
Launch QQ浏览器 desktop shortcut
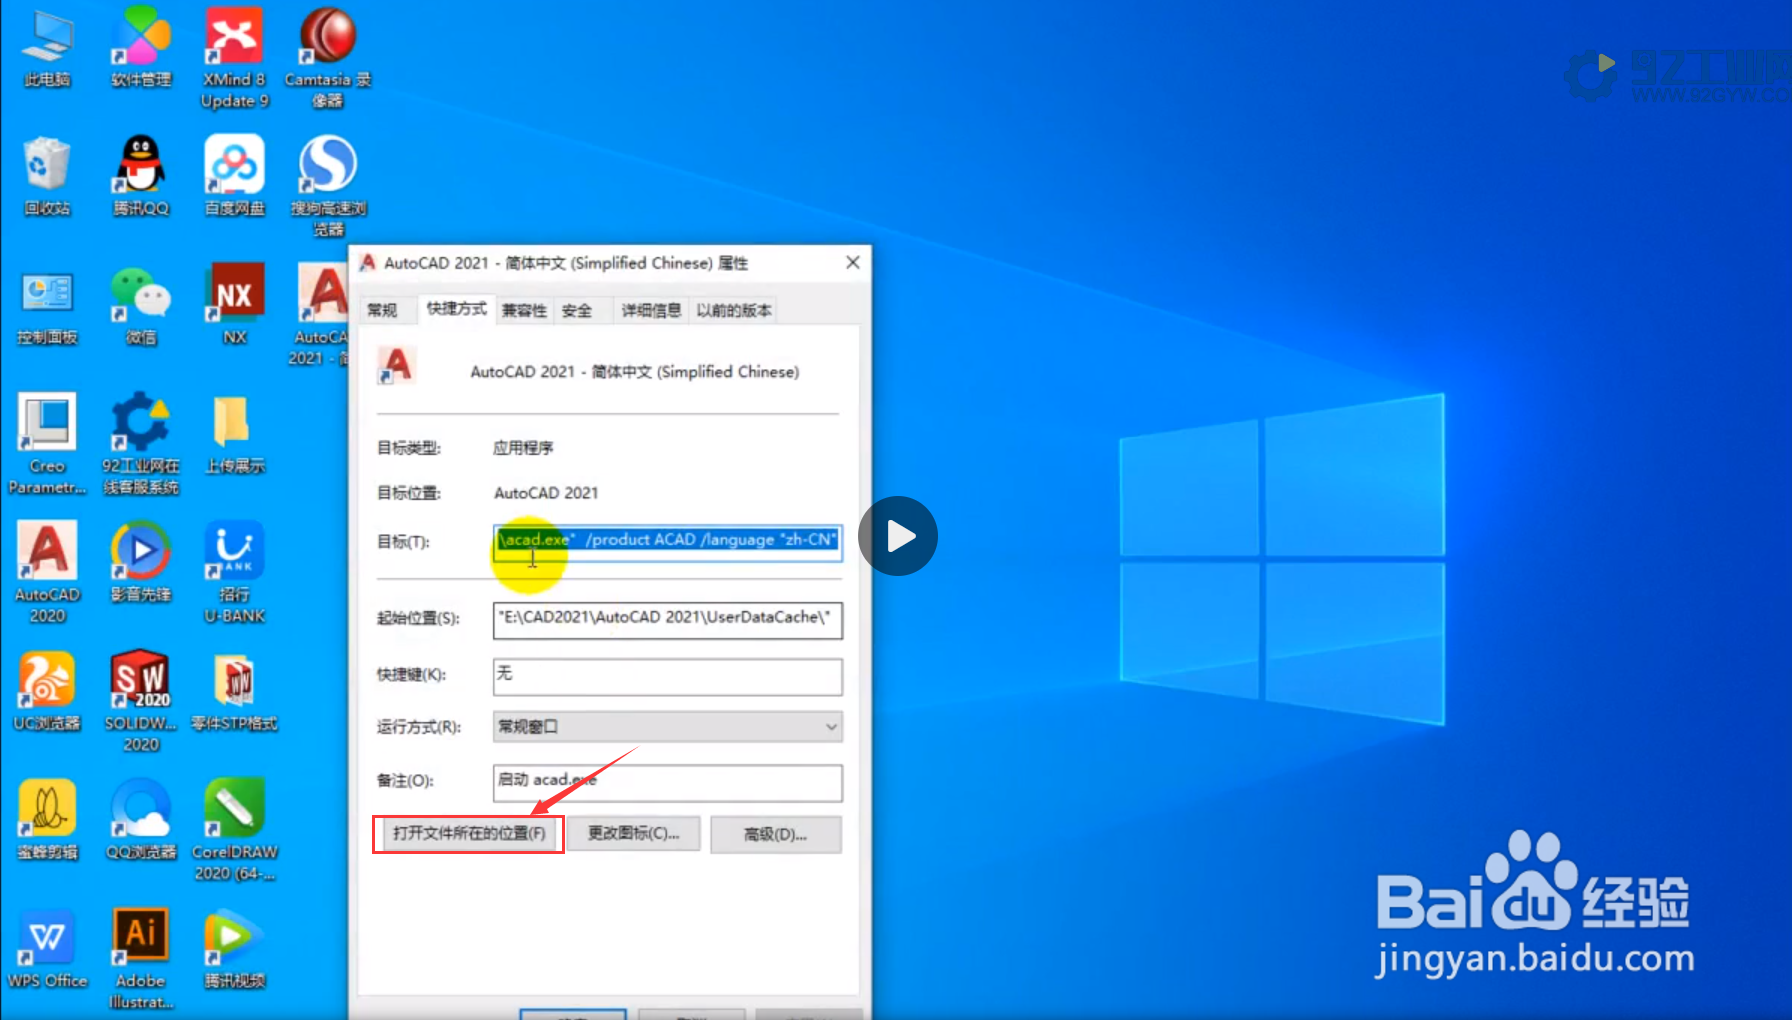click(141, 820)
